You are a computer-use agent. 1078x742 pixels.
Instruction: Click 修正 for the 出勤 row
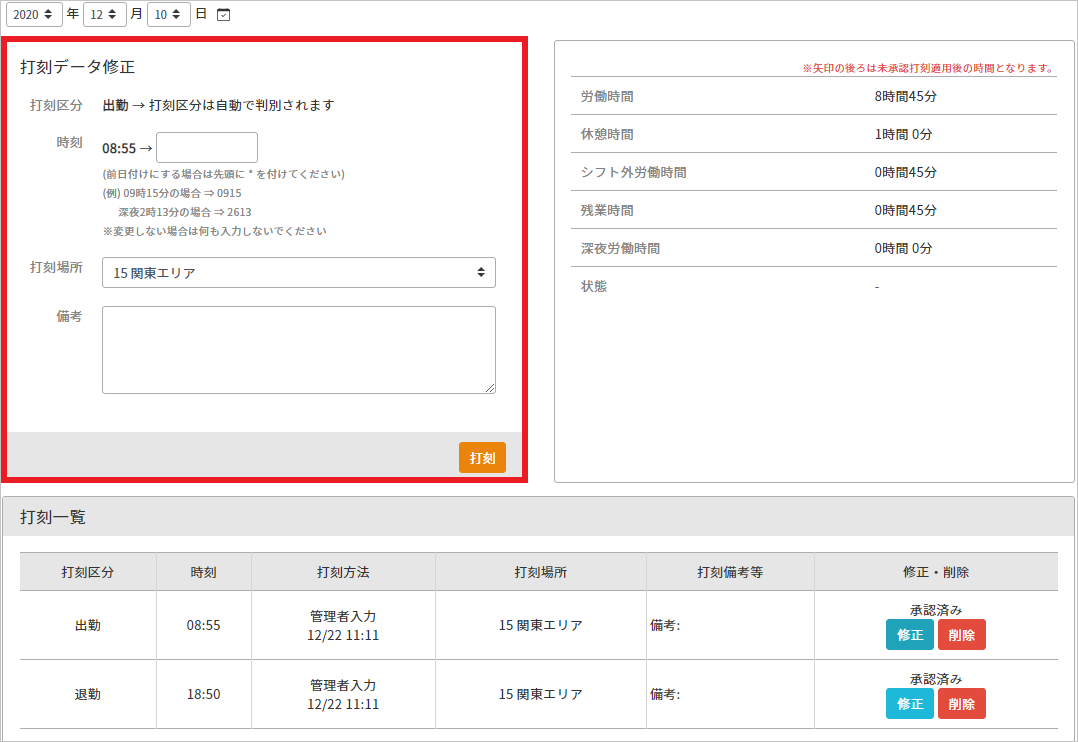909,635
